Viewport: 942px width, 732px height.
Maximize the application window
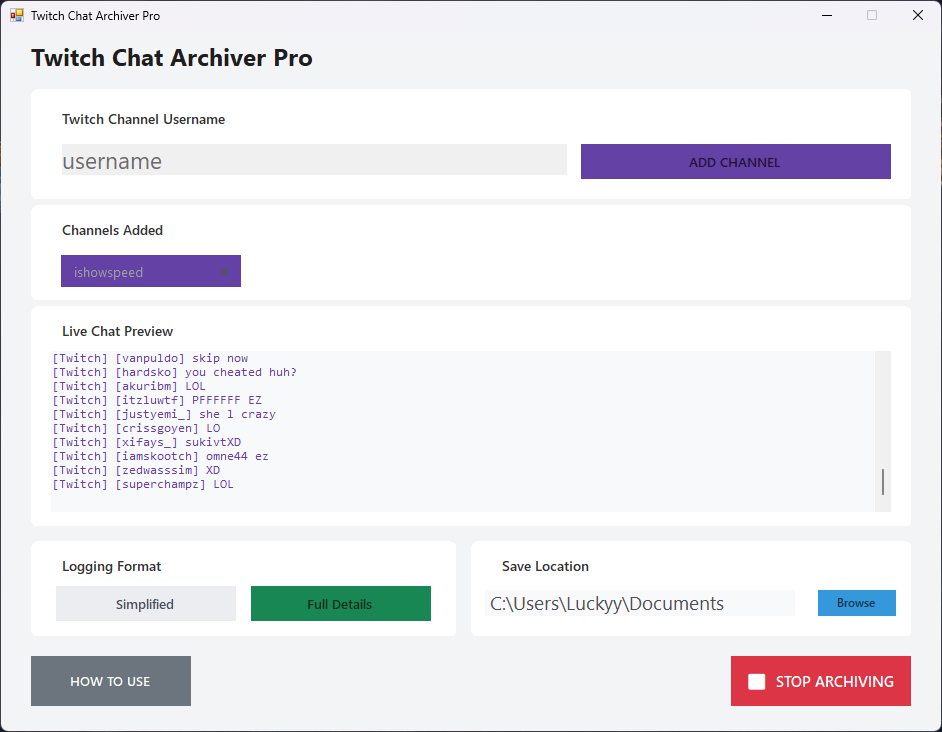coord(872,16)
